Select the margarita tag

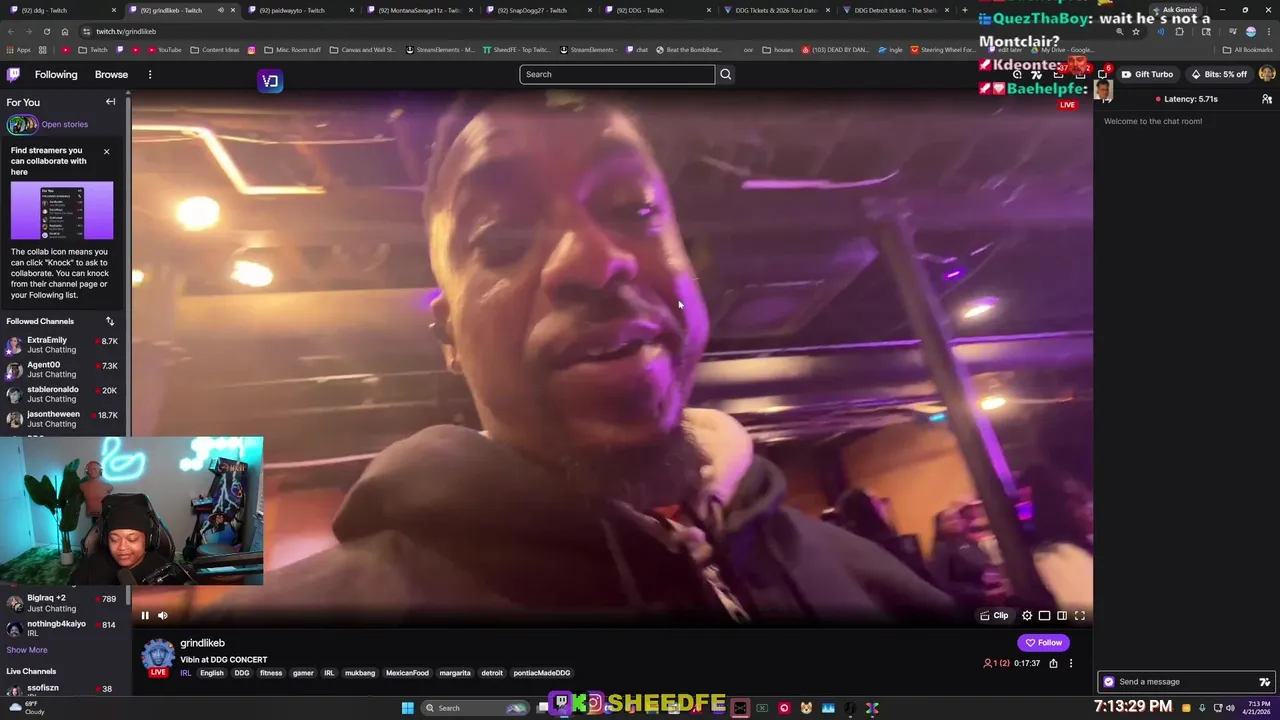455,673
